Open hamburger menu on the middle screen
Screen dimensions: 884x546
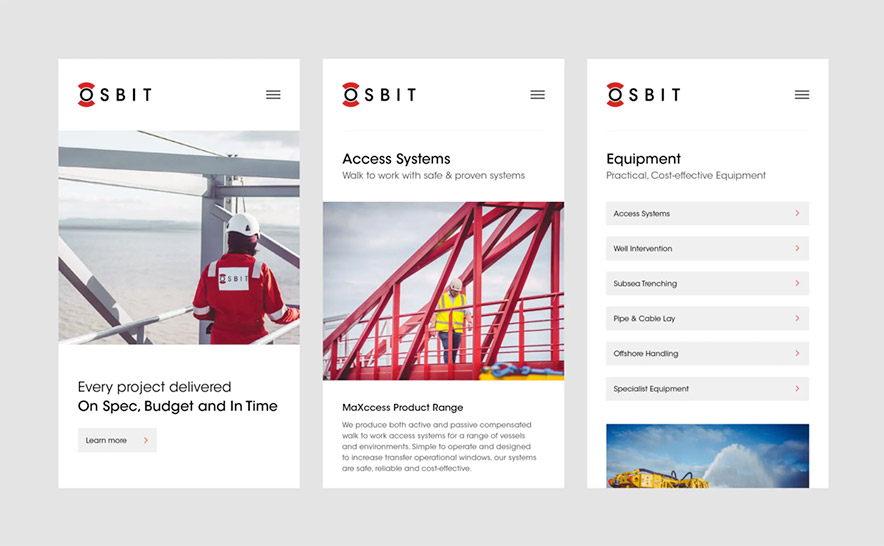(537, 95)
